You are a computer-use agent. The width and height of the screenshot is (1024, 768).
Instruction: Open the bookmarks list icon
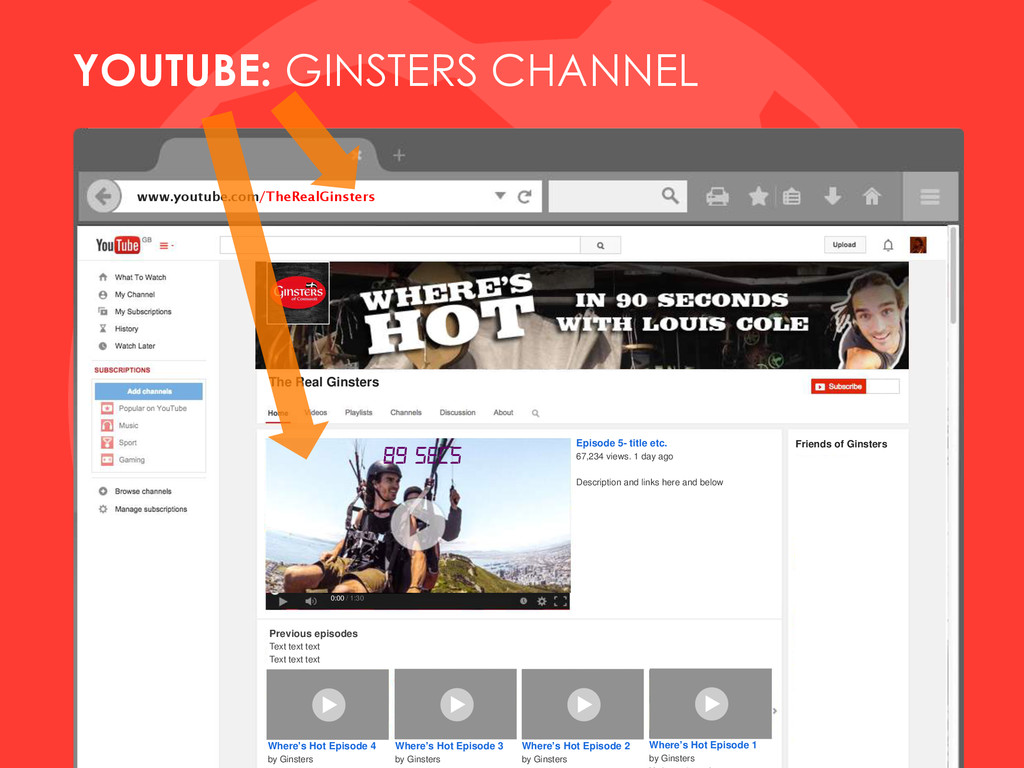click(792, 196)
